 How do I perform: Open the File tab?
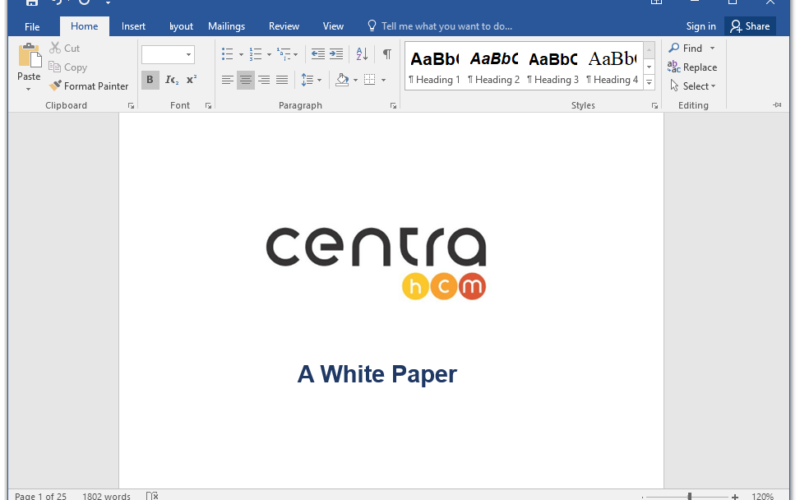click(x=32, y=27)
